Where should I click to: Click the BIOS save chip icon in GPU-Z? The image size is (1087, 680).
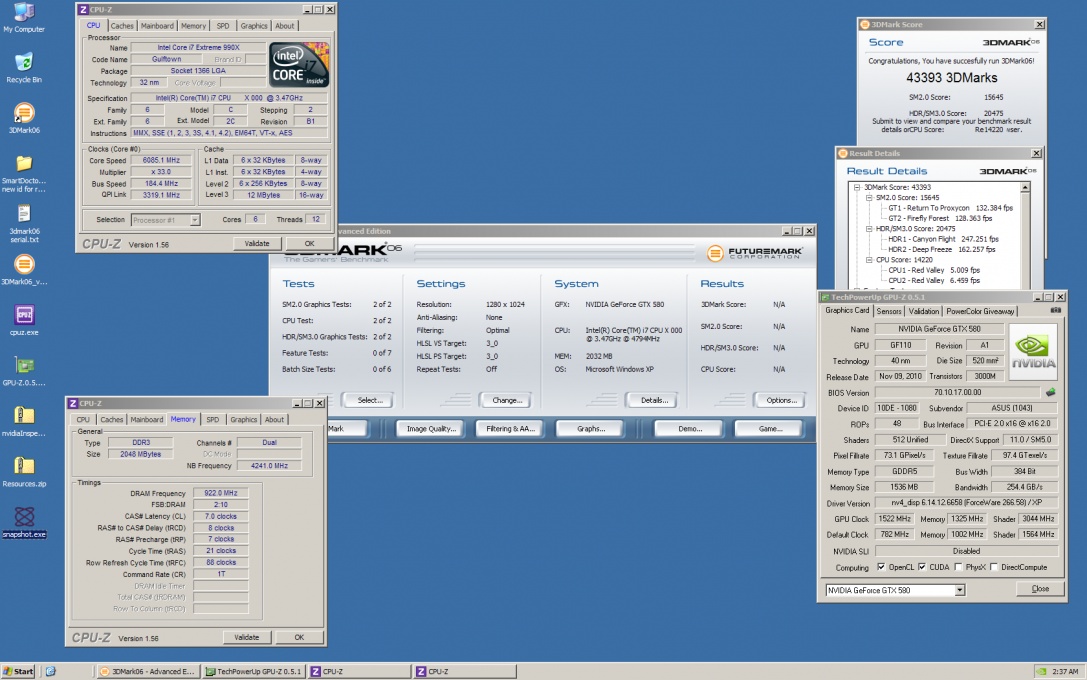point(1050,392)
